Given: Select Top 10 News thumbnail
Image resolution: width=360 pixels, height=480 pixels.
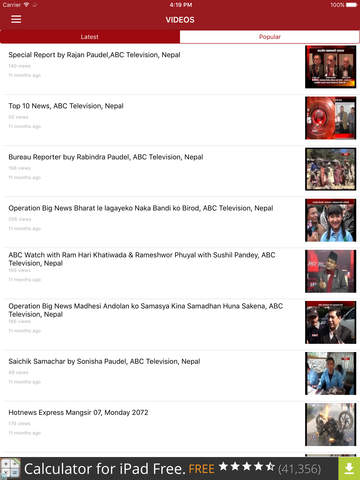Looking at the screenshot, I should click(330, 118).
